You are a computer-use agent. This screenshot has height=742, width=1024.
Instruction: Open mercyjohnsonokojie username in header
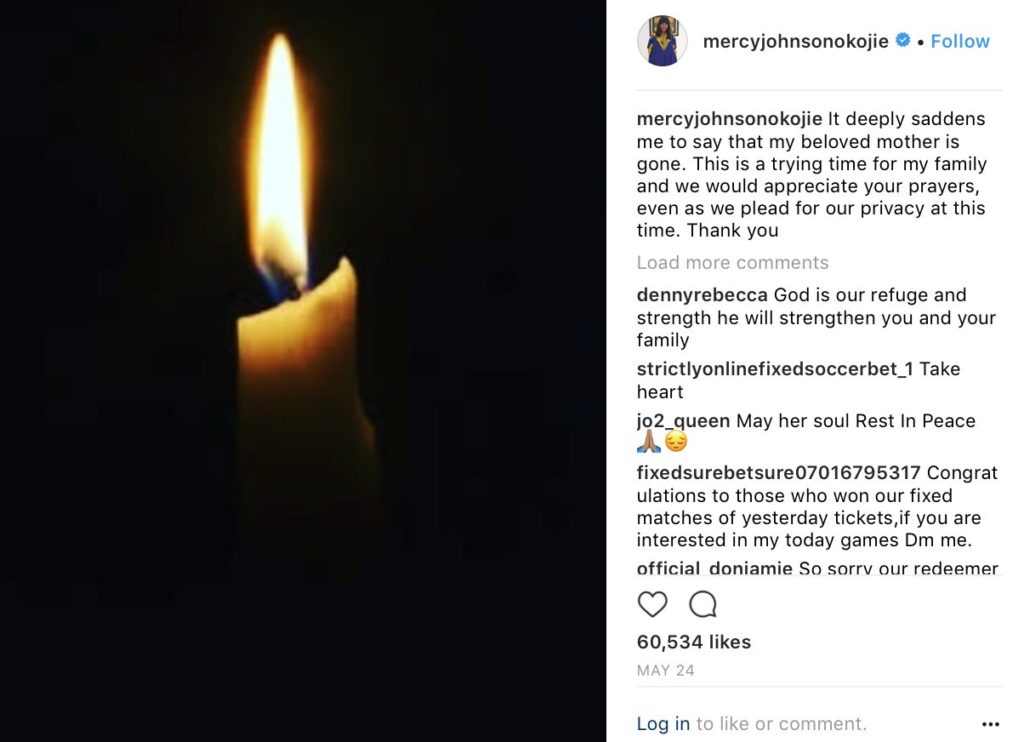(x=795, y=41)
